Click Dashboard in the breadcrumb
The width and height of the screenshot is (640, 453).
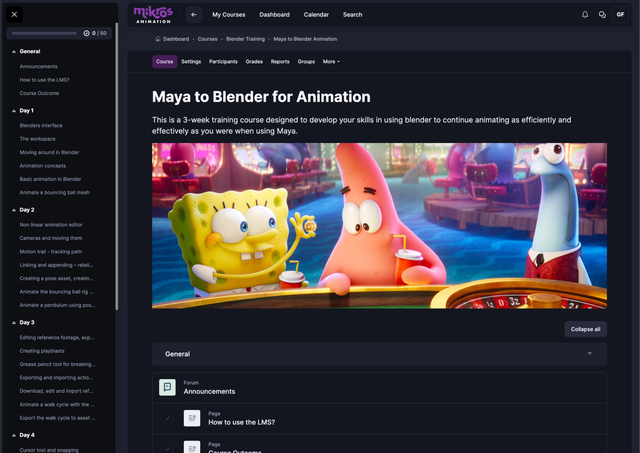[176, 39]
